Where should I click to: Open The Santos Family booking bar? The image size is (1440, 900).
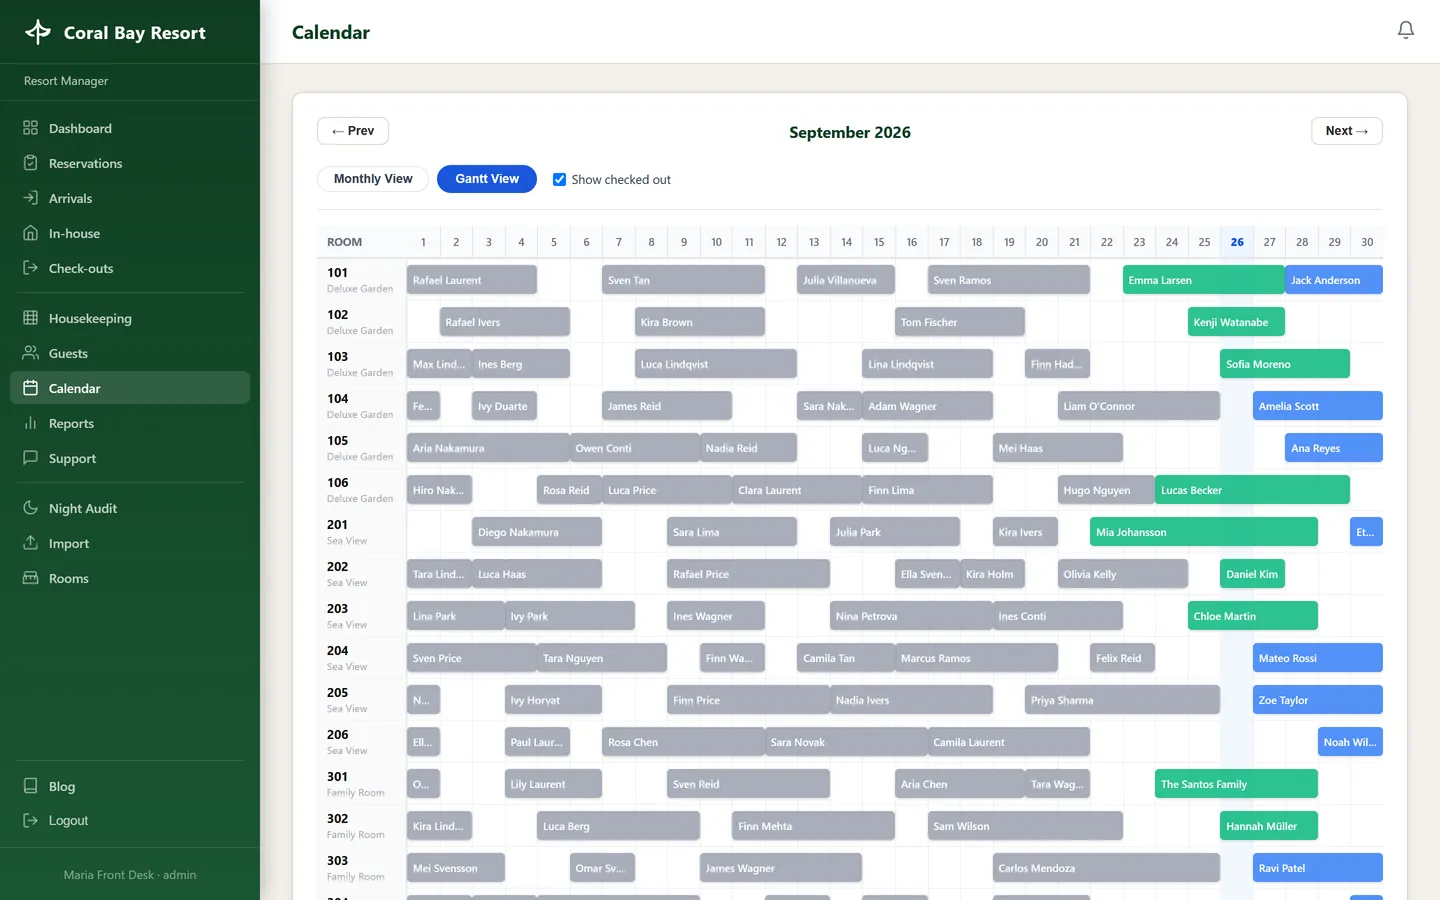(1236, 784)
